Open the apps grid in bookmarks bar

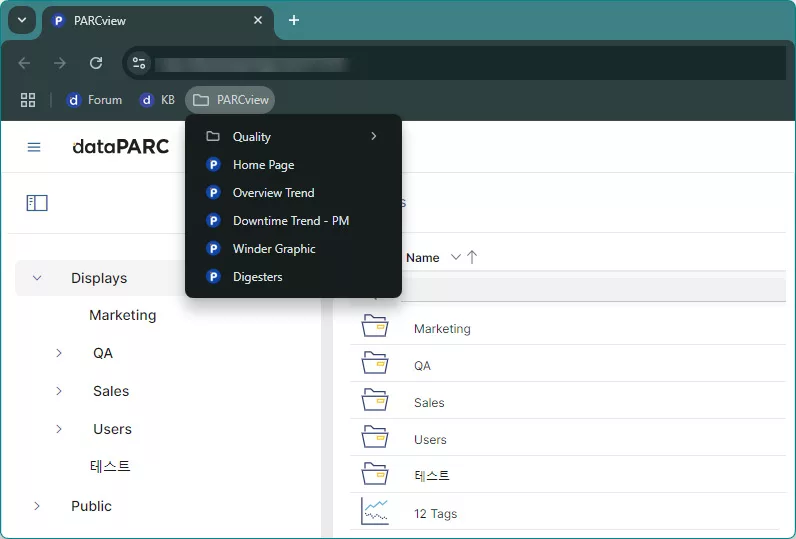[28, 100]
